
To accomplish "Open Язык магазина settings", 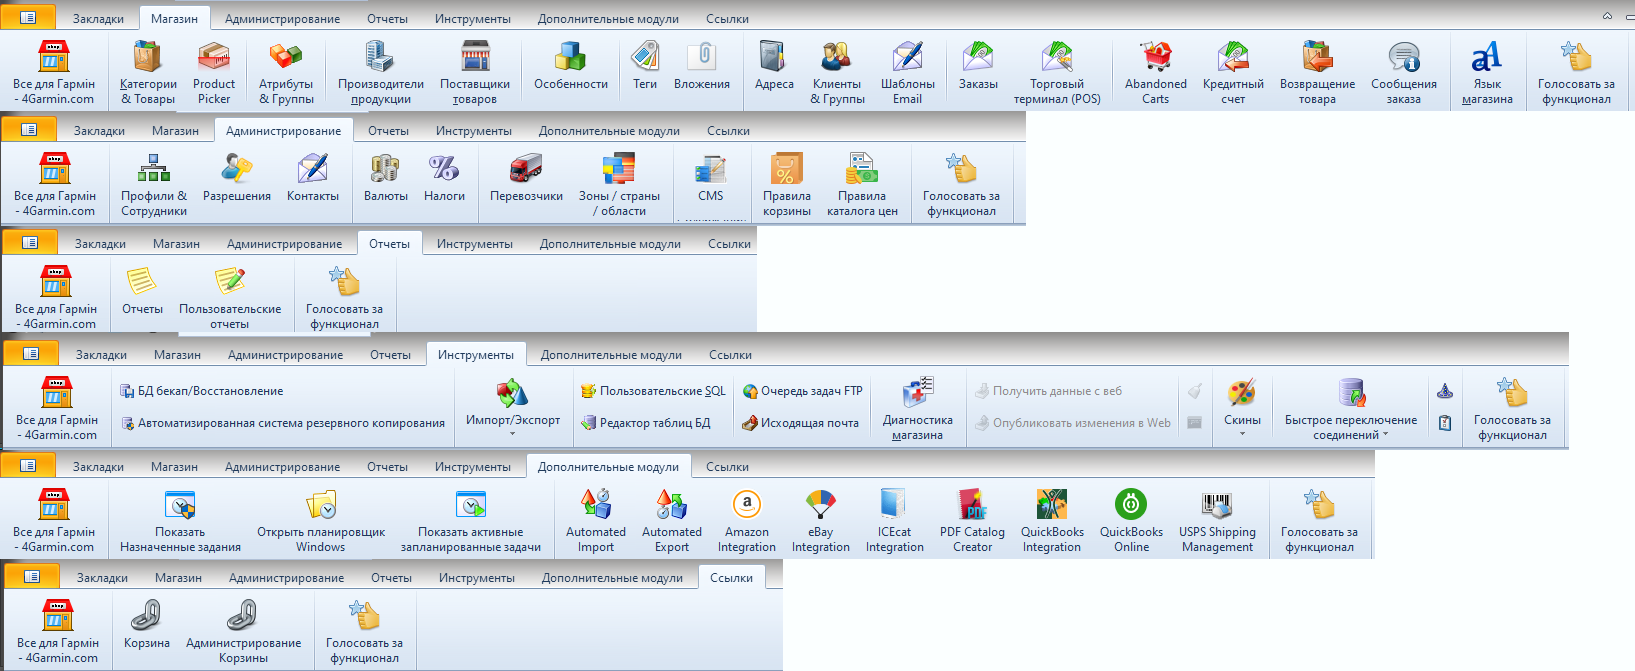I will [x=1487, y=73].
